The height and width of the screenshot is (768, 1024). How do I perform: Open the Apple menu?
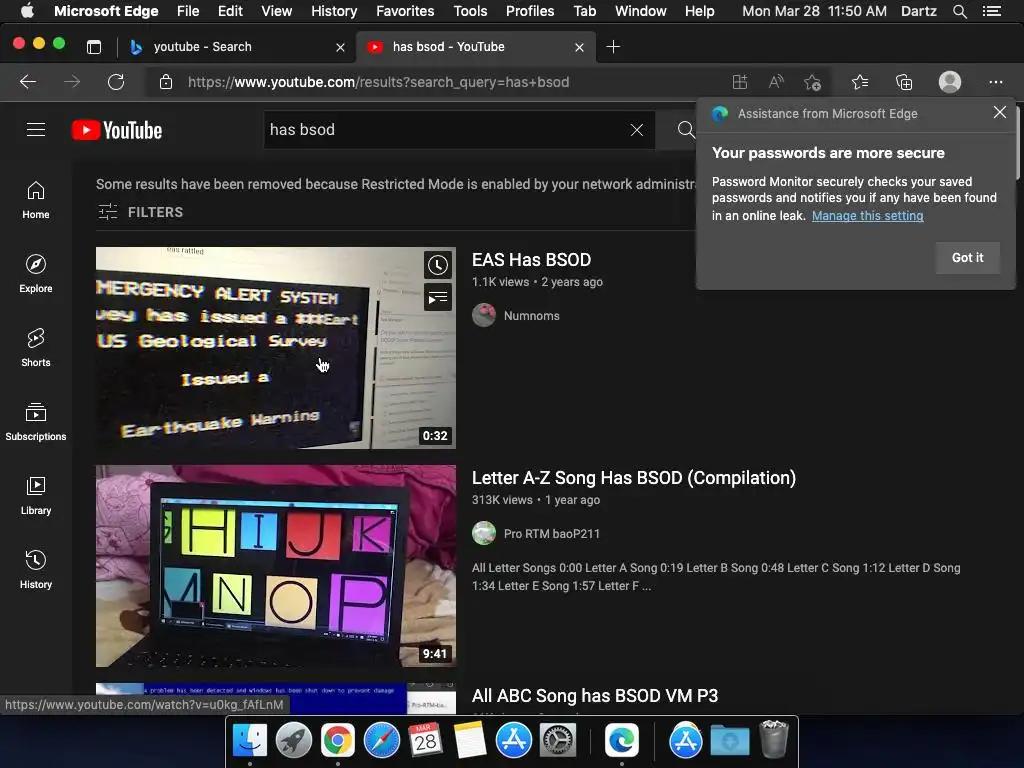click(27, 10)
